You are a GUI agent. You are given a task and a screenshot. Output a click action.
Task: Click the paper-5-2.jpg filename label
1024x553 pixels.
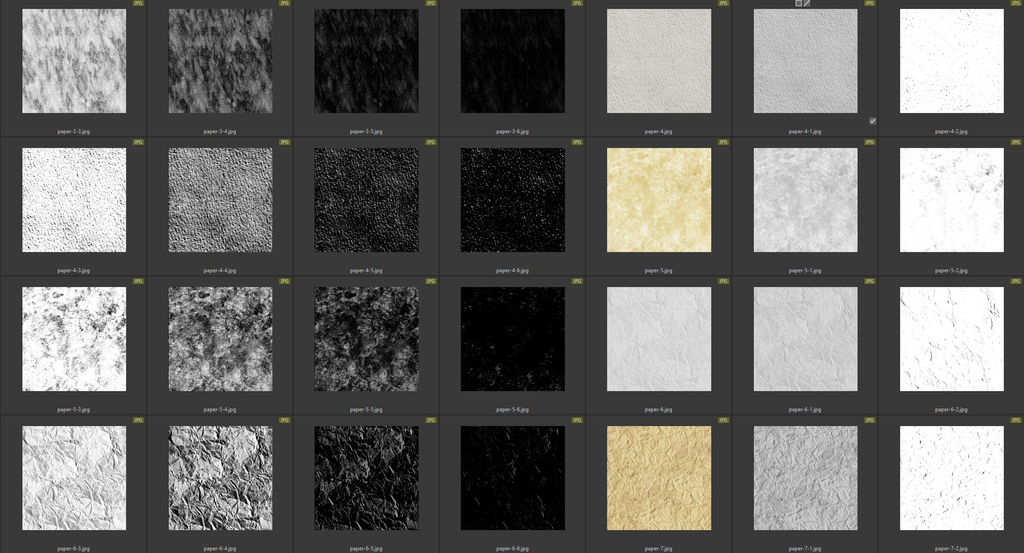(x=951, y=270)
